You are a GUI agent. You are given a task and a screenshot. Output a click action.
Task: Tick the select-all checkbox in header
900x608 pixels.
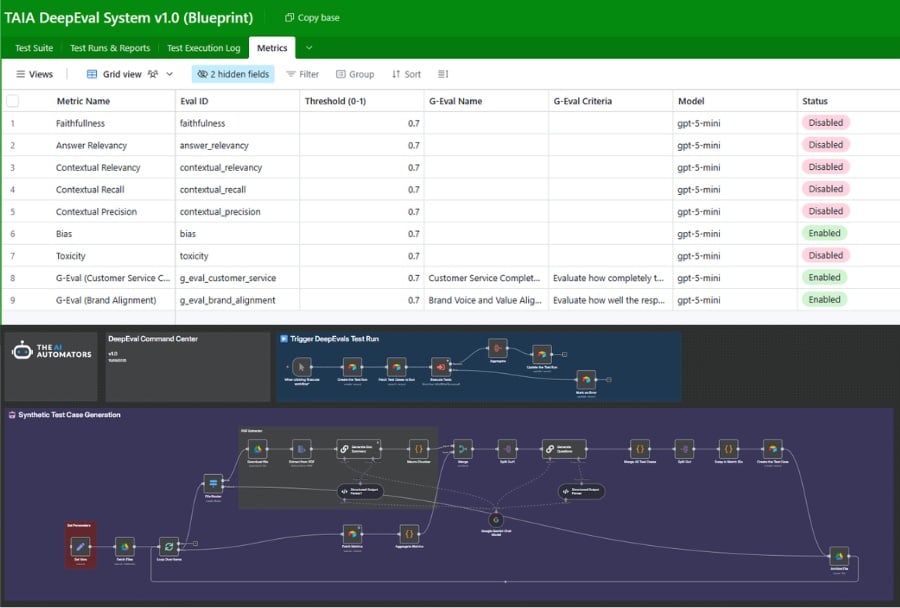[13, 101]
